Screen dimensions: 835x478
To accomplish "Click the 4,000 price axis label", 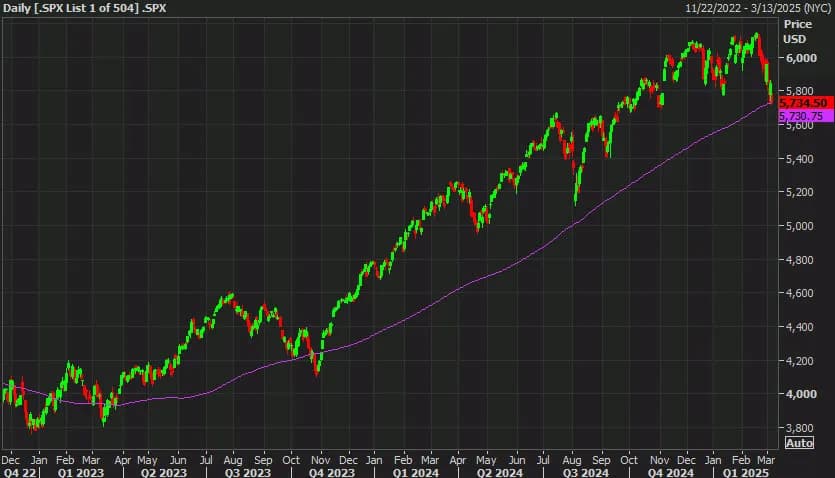I will (799, 394).
